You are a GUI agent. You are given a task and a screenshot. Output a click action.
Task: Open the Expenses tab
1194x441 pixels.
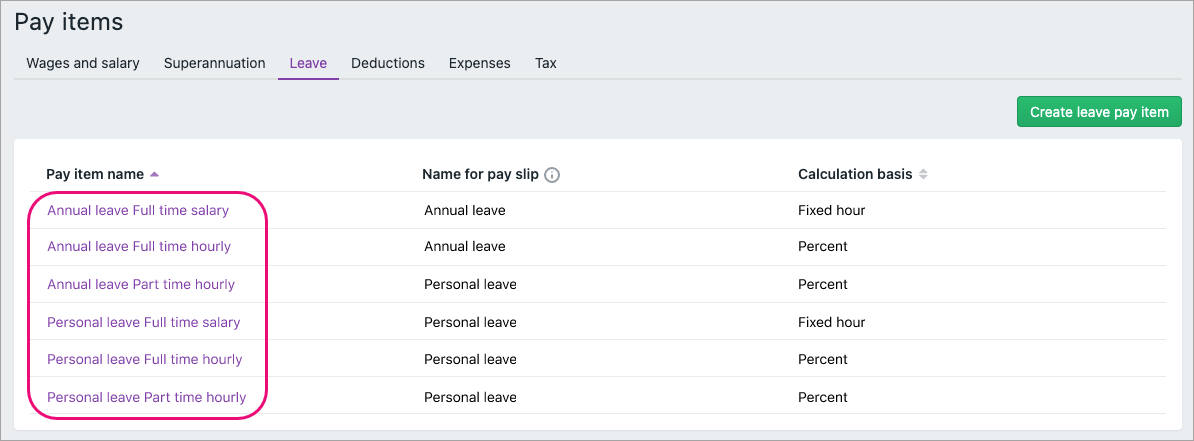pos(480,63)
